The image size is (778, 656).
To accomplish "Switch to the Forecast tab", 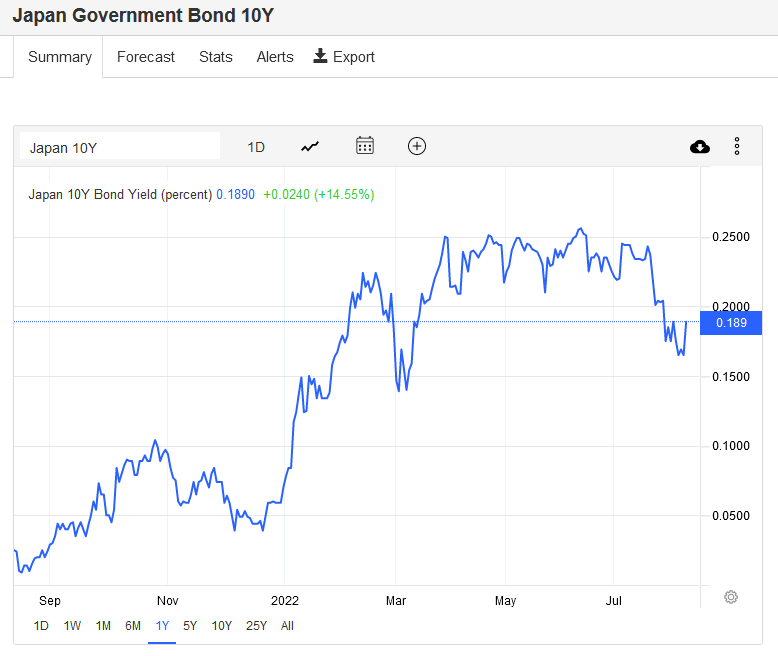I will [146, 57].
